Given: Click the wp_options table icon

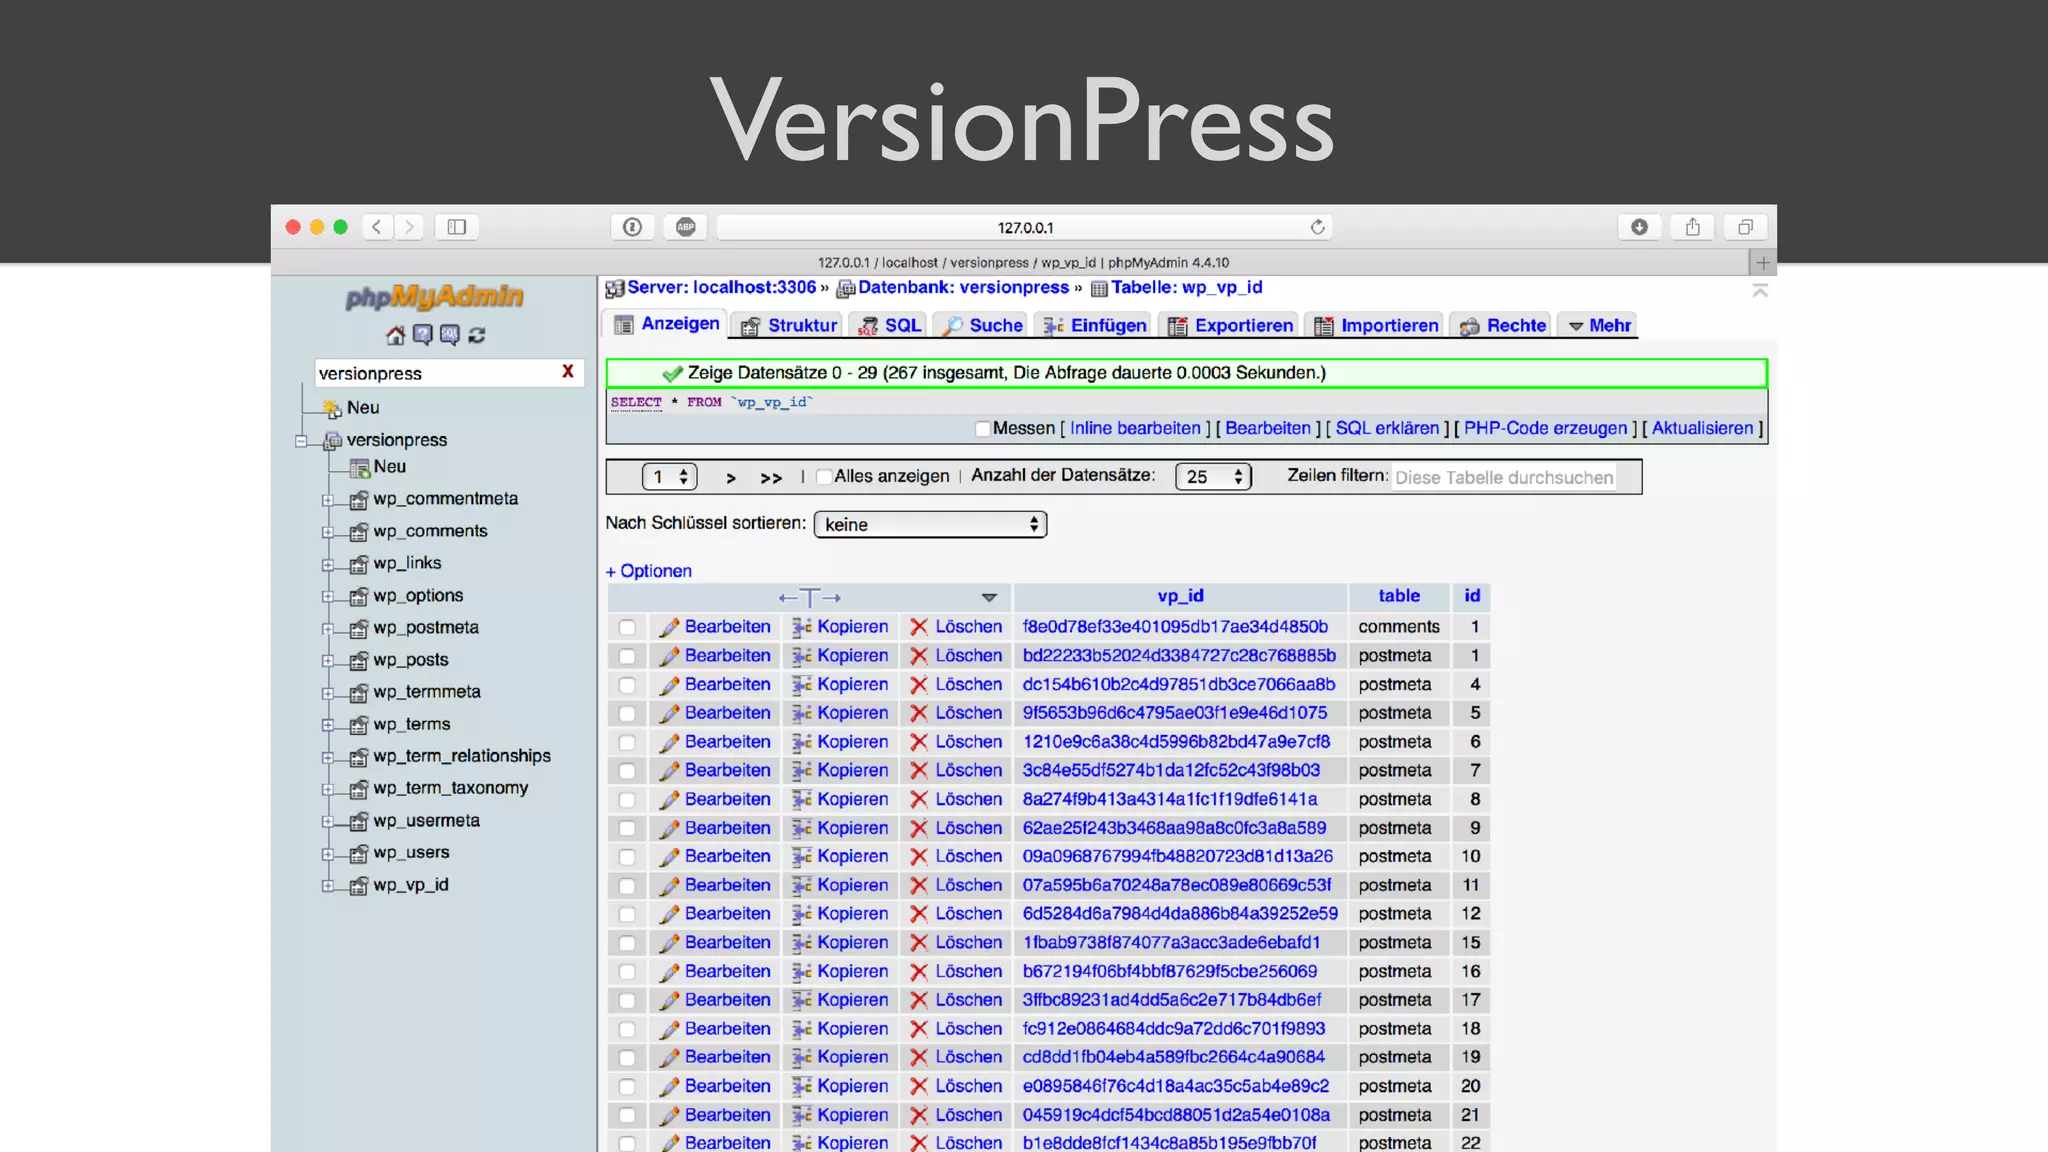Looking at the screenshot, I should pyautogui.click(x=359, y=597).
